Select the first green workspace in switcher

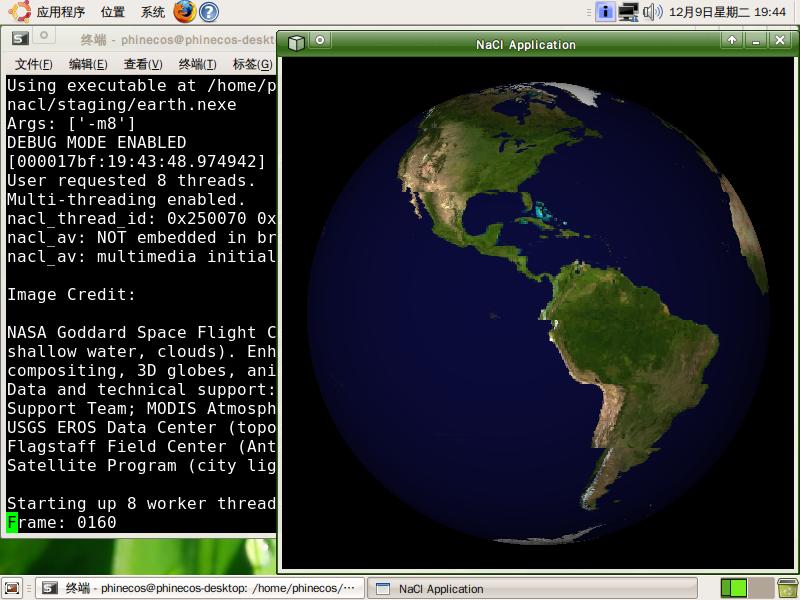click(734, 588)
